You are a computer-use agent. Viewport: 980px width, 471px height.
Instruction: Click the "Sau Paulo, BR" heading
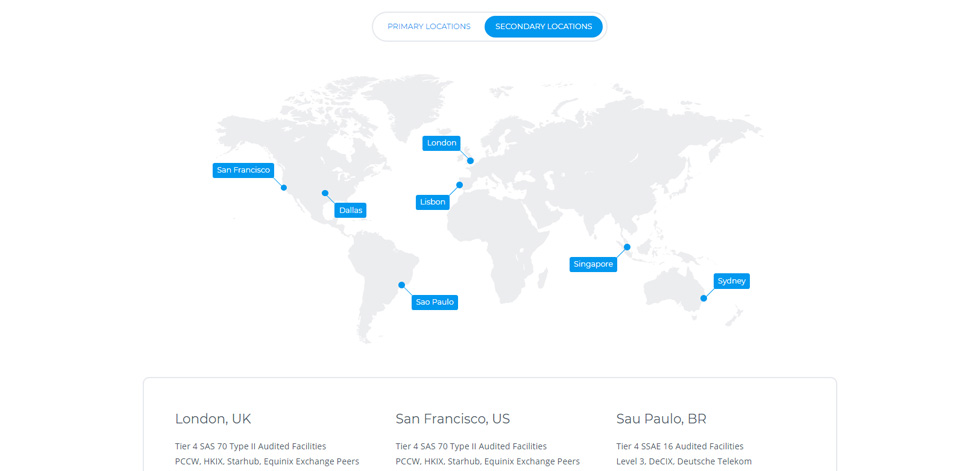tap(661, 419)
